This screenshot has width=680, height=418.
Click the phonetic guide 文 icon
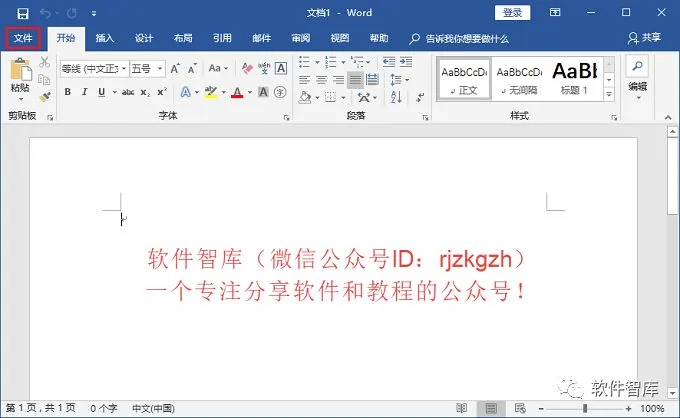pos(264,68)
